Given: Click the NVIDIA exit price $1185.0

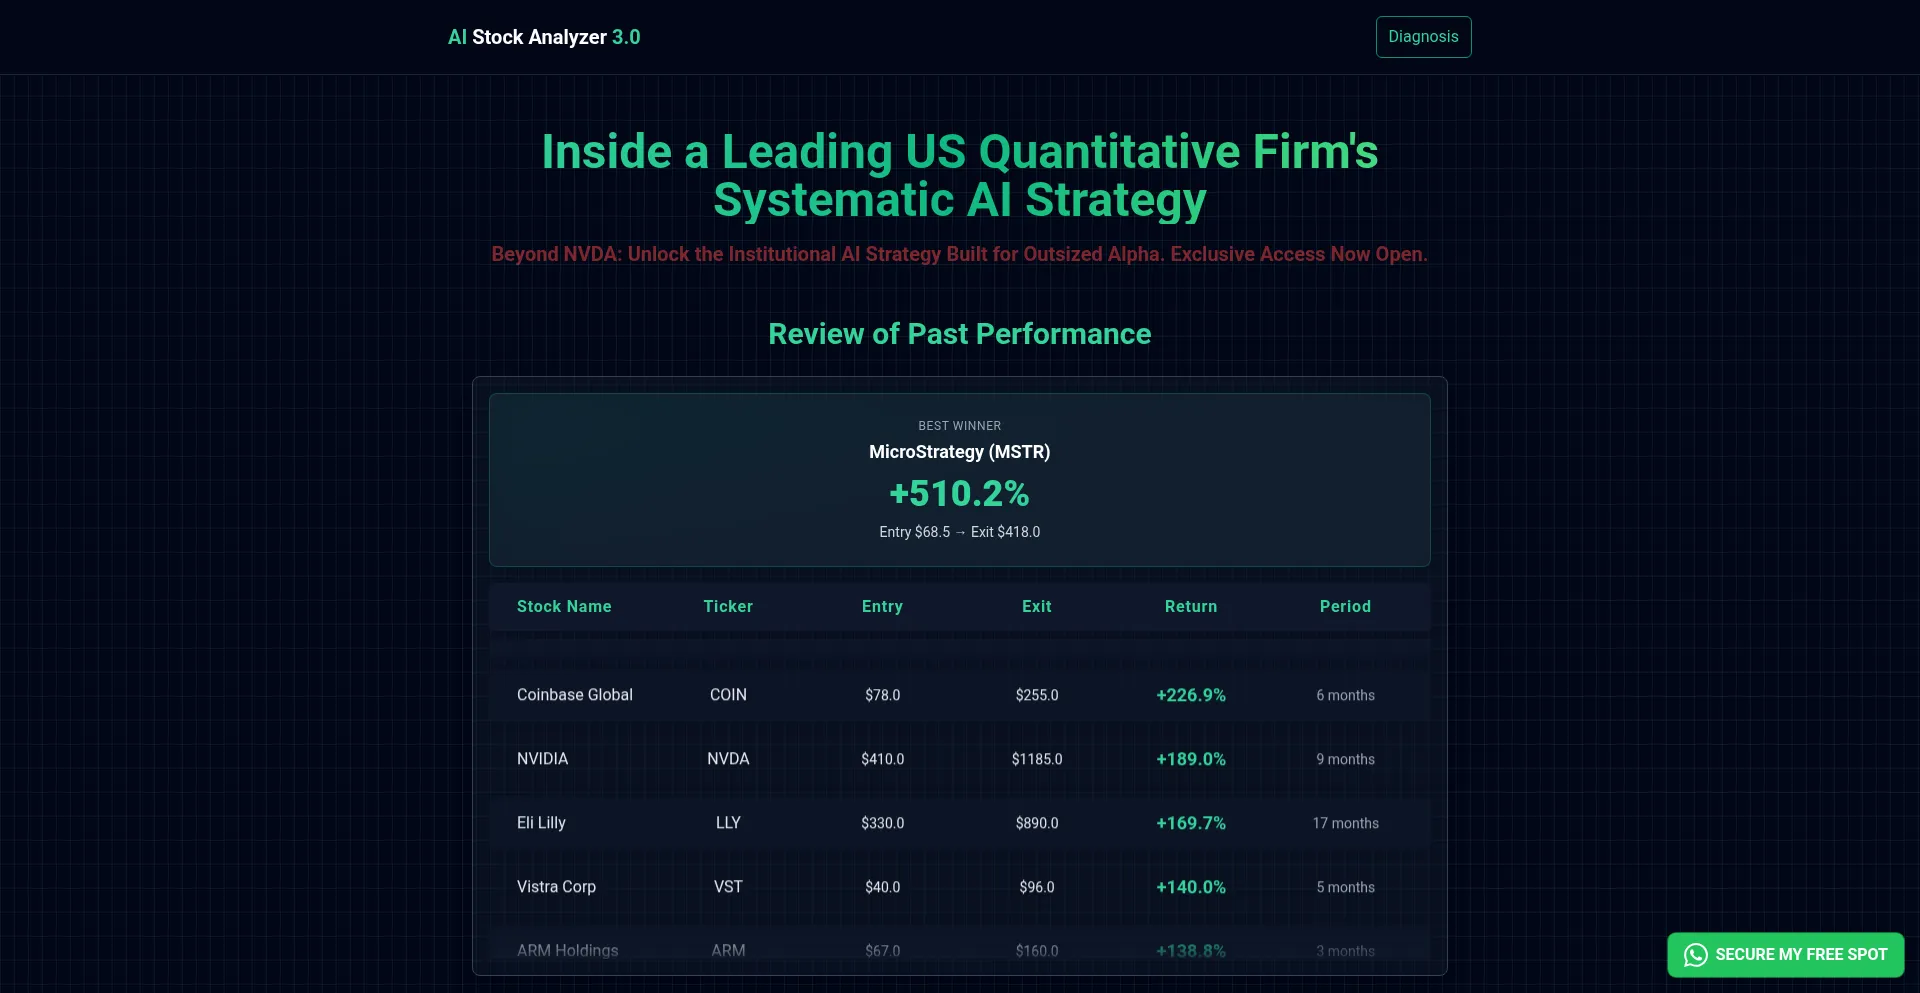Looking at the screenshot, I should point(1037,759).
